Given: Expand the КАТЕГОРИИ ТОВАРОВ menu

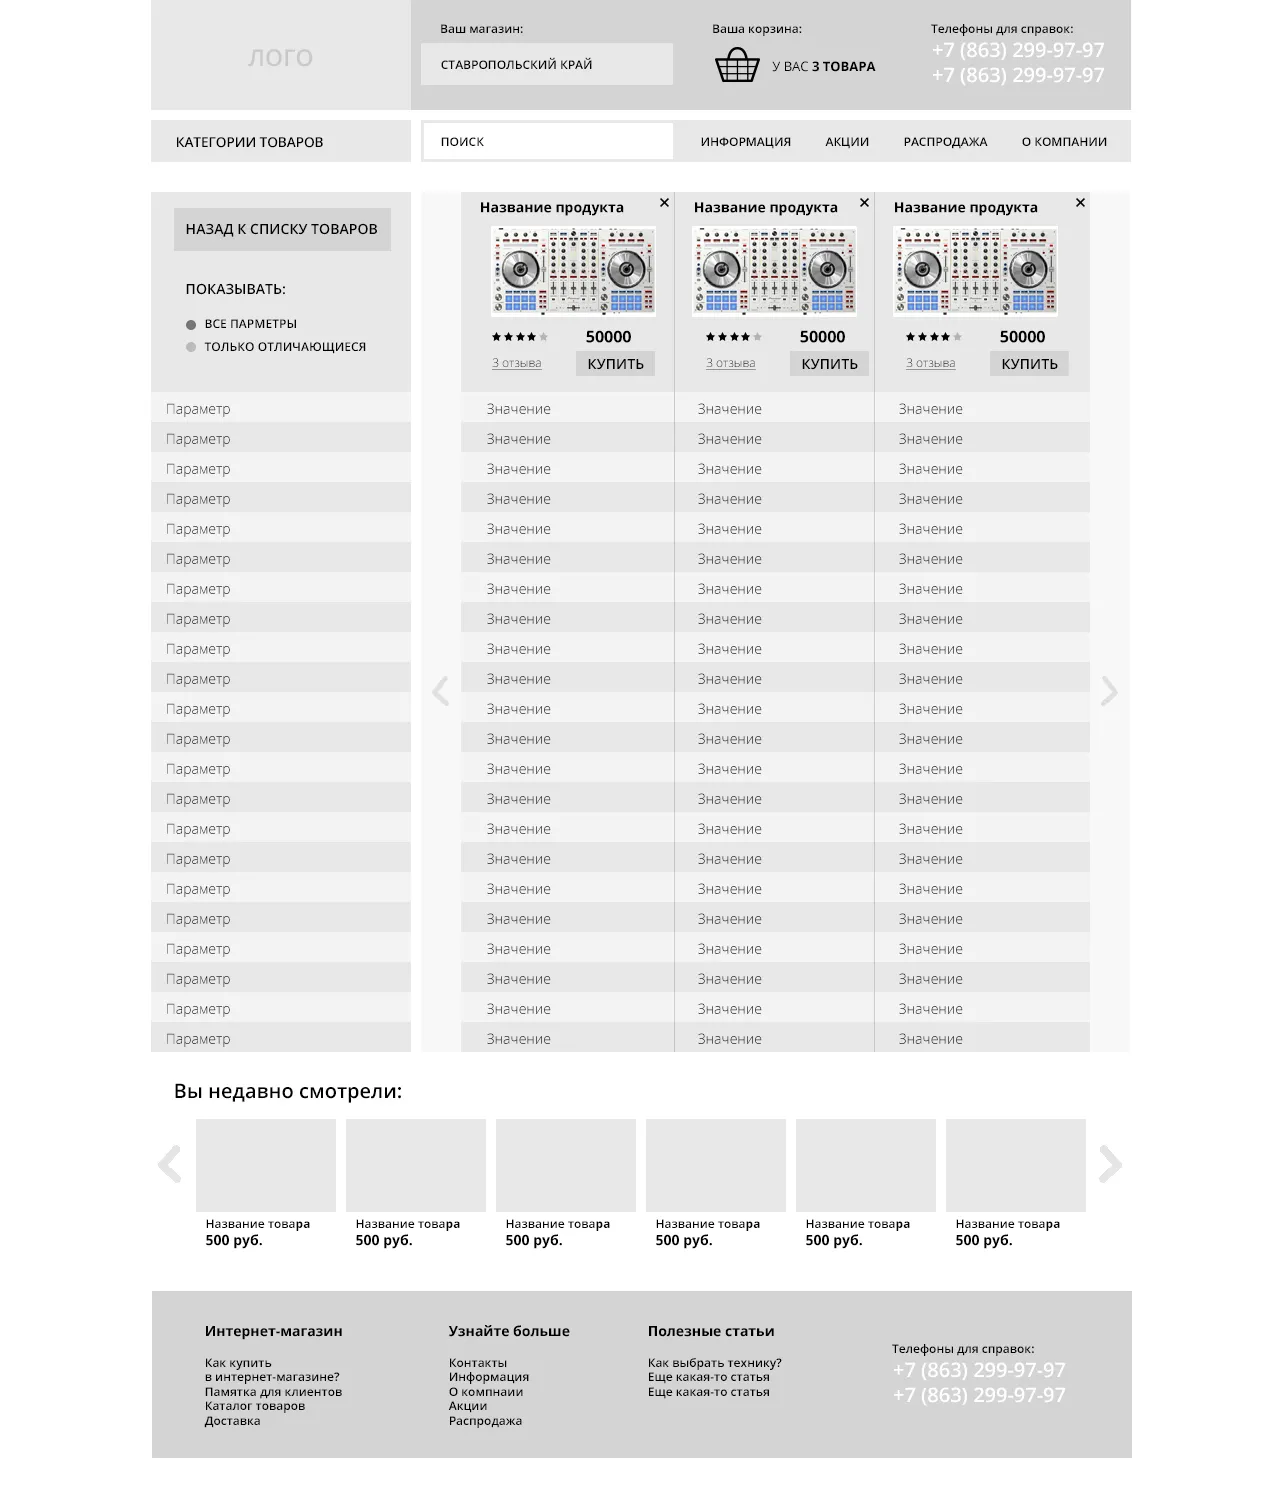Looking at the screenshot, I should pos(281,141).
